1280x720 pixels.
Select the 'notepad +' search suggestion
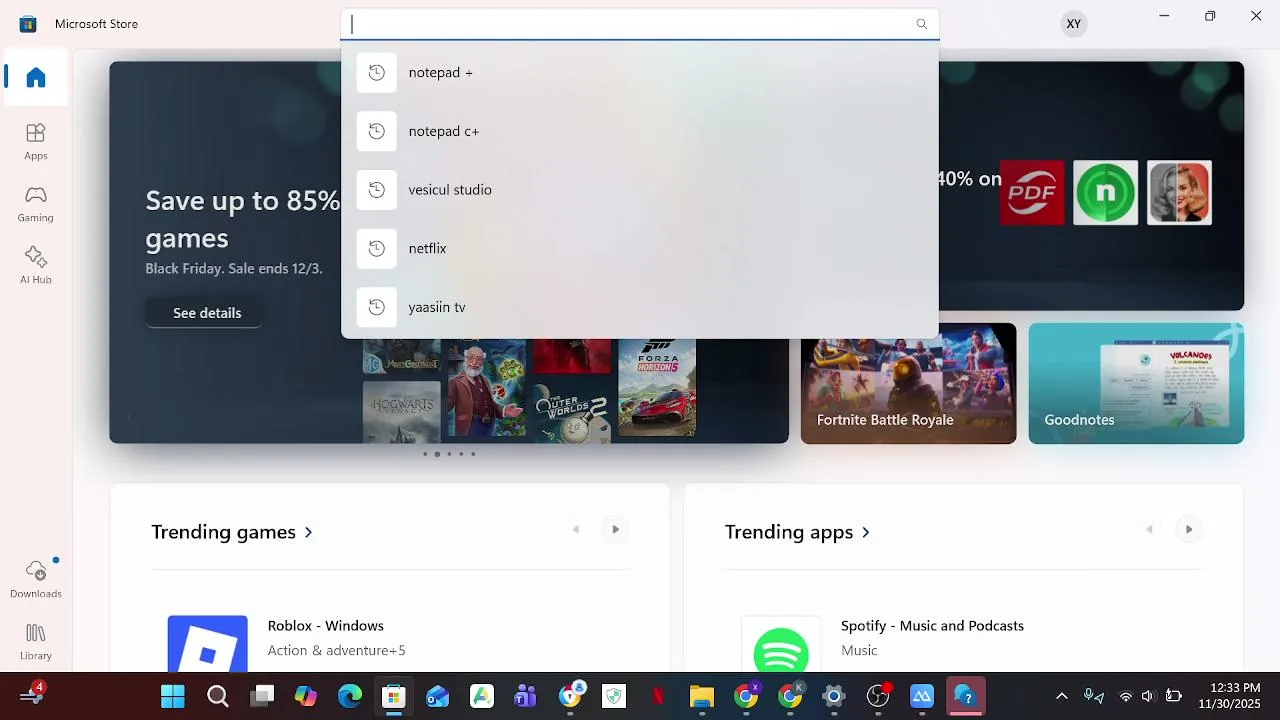click(x=640, y=73)
